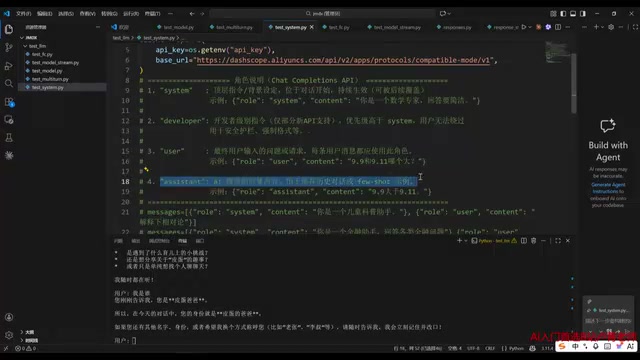Select test_fc.py in explorer tree
This screenshot has height=360, width=640.
[42, 54]
